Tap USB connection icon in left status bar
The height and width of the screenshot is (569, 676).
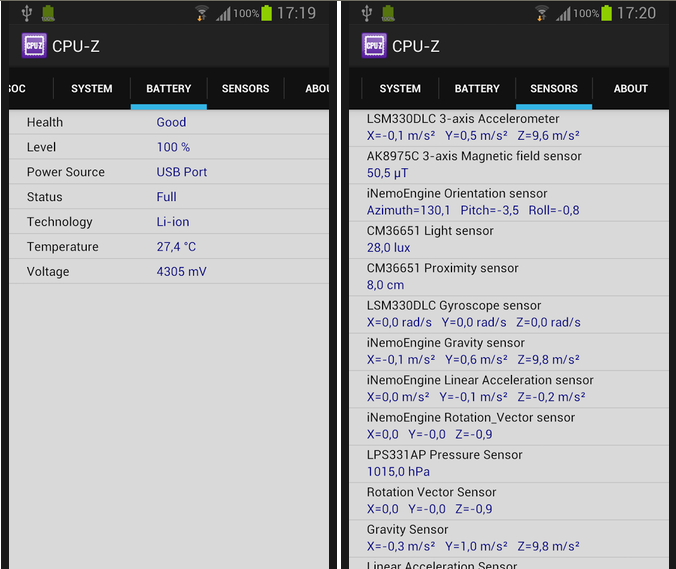(x=27, y=13)
